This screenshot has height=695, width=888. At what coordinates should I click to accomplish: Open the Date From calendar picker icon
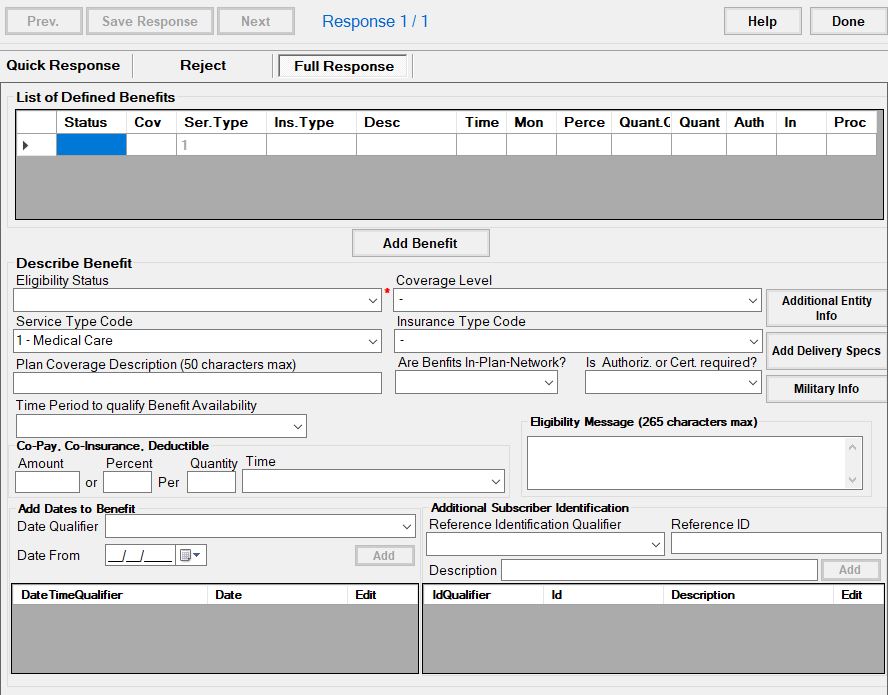click(190, 556)
